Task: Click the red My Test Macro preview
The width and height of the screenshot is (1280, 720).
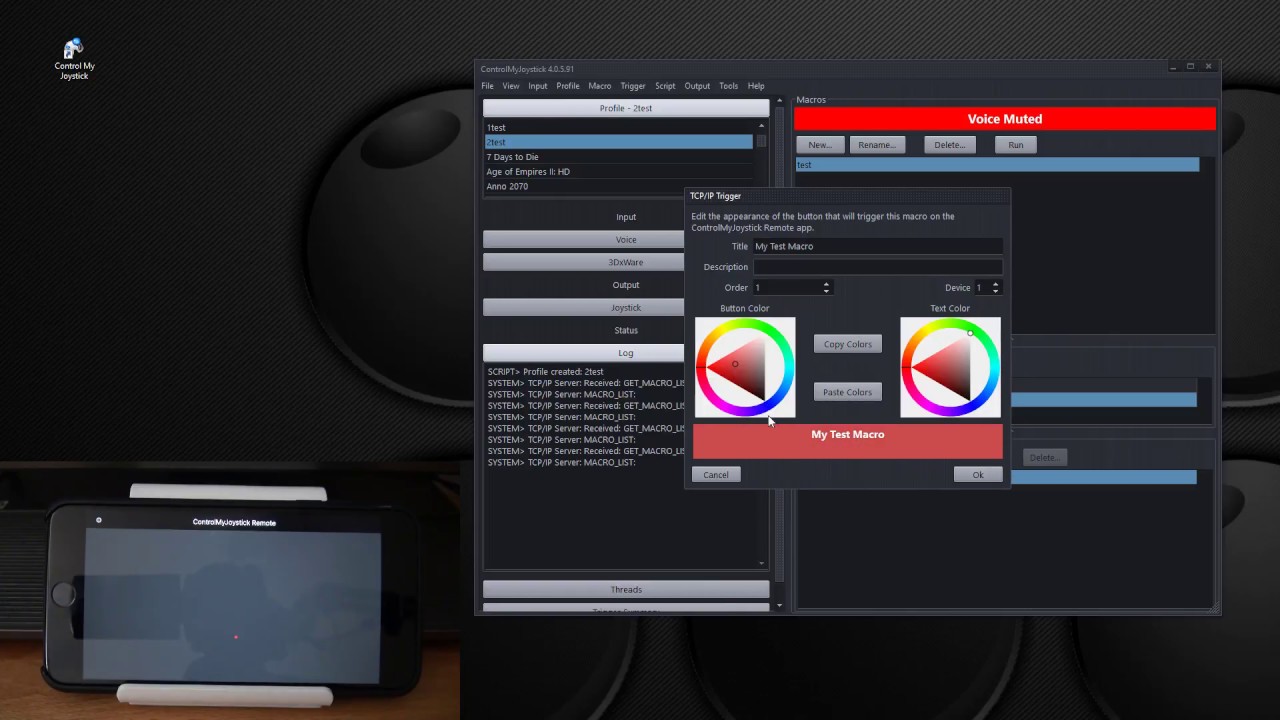Action: click(x=848, y=441)
